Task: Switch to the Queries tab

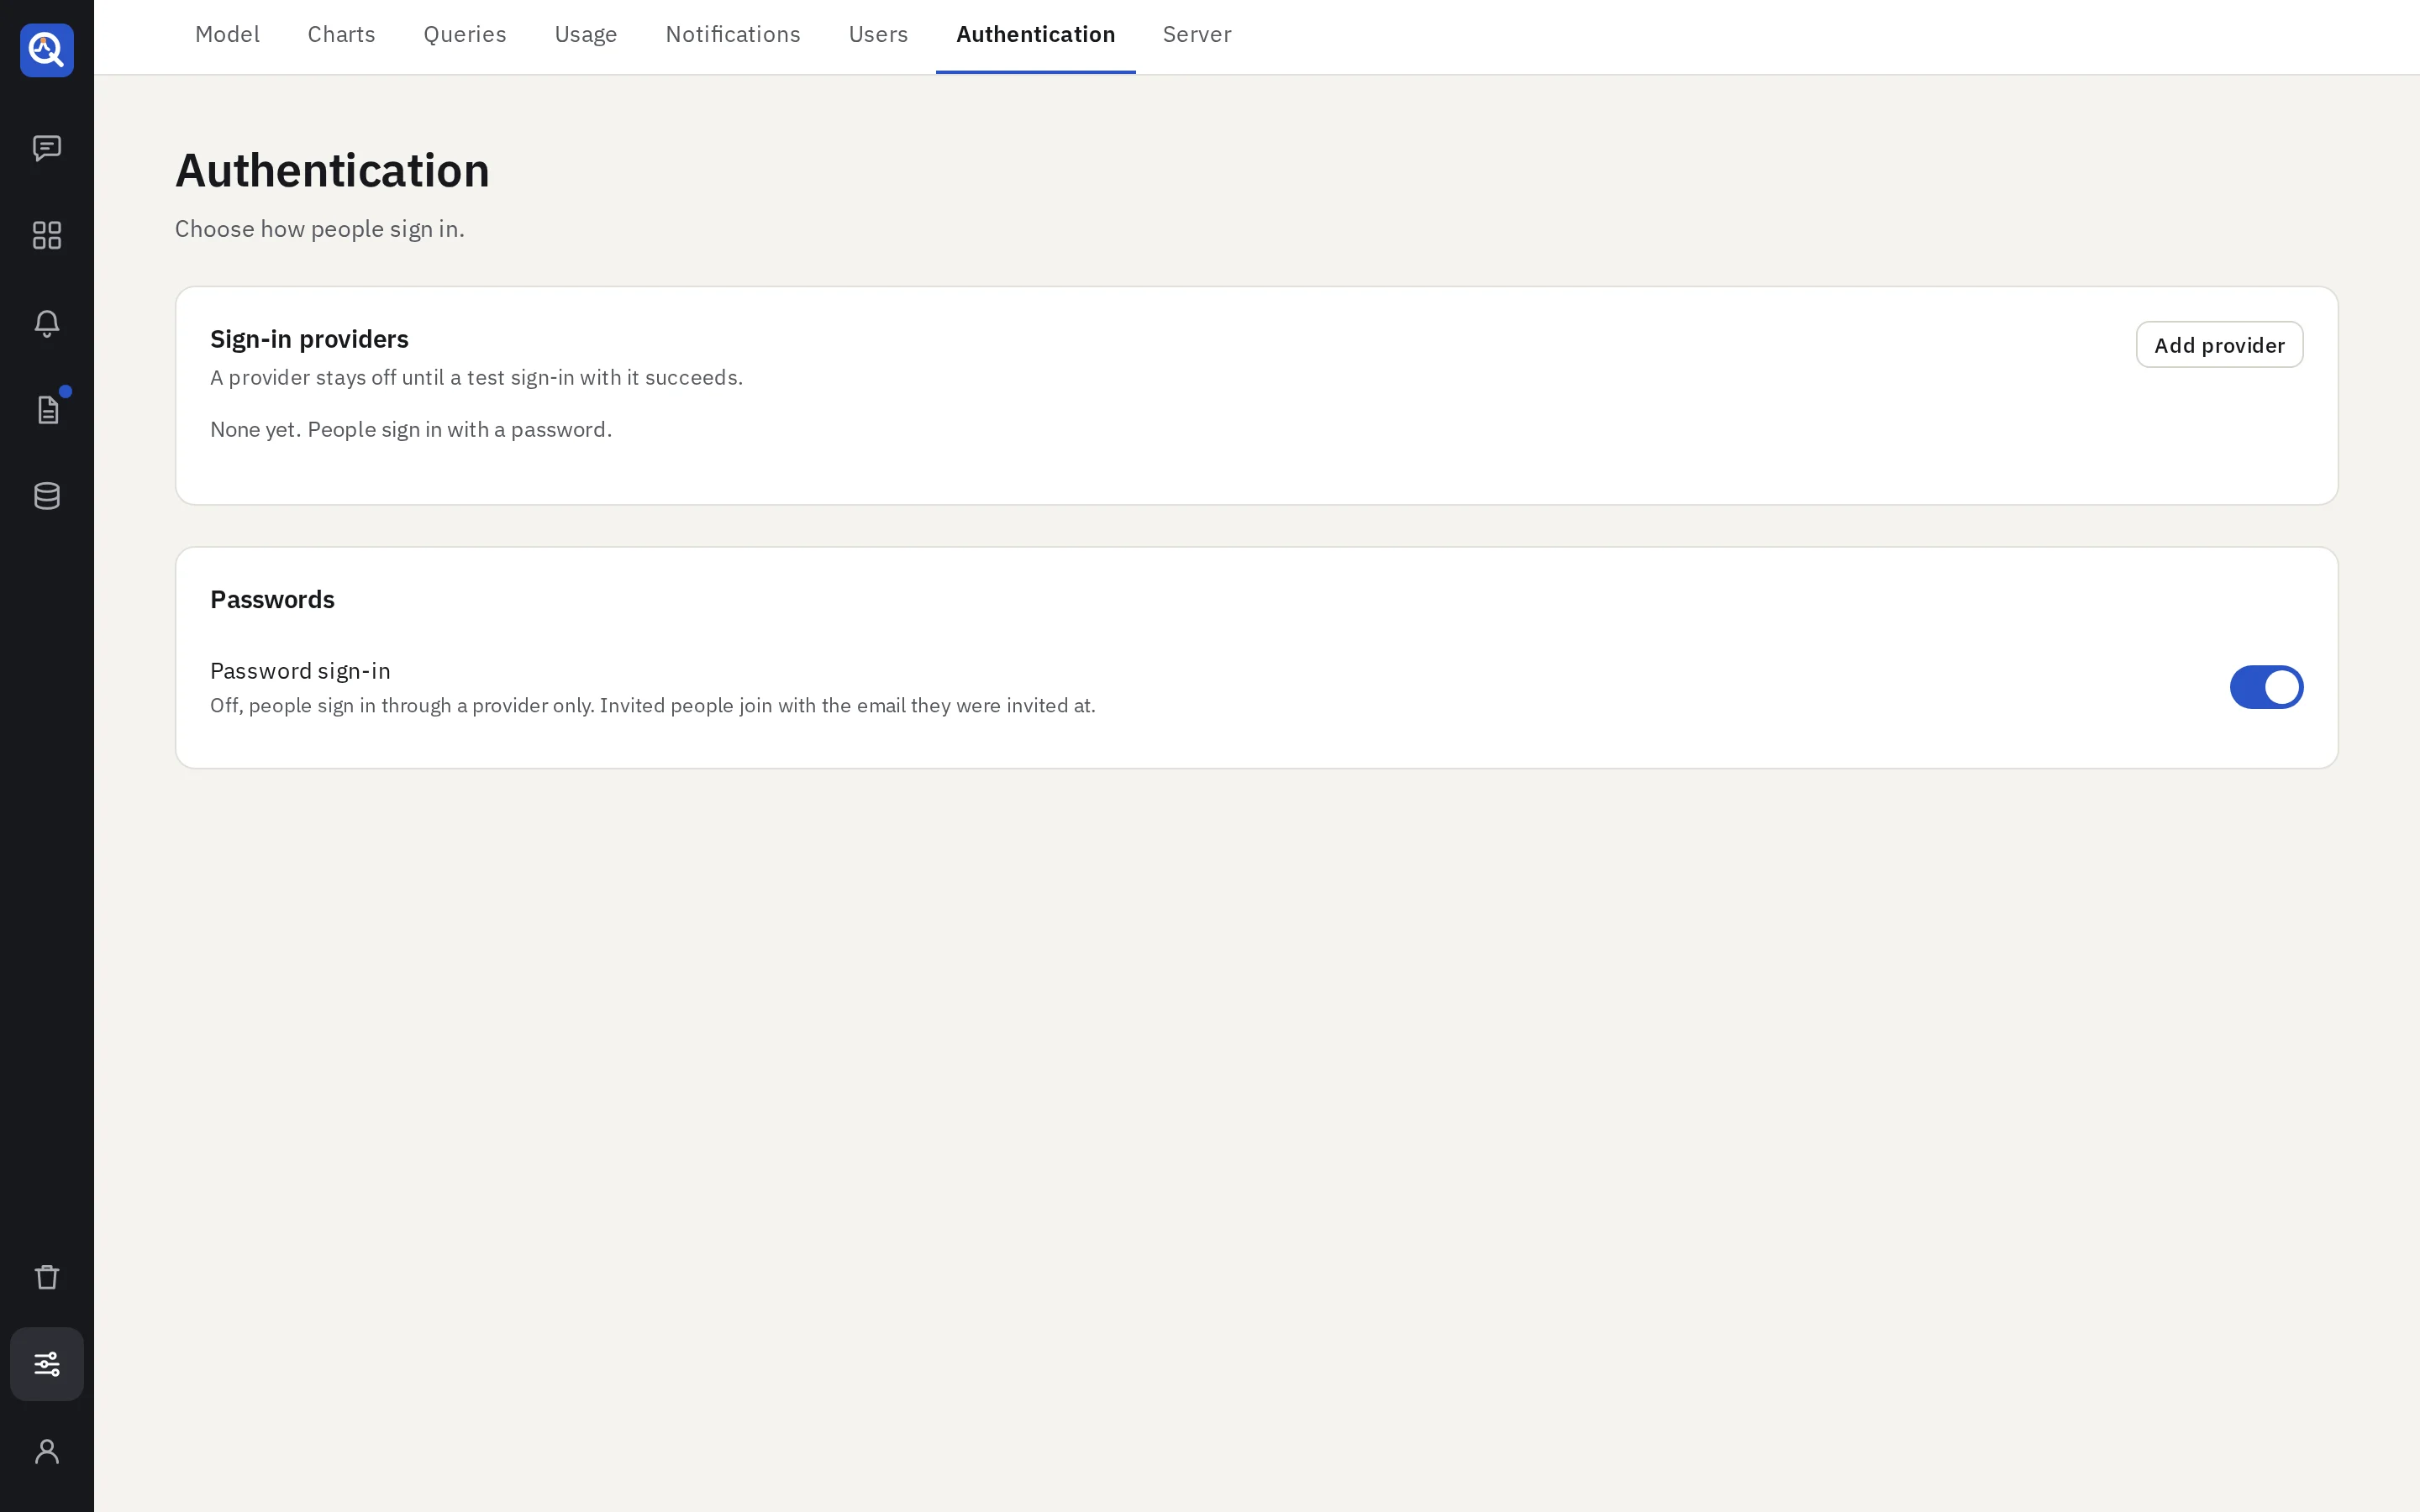Action: coord(465,35)
